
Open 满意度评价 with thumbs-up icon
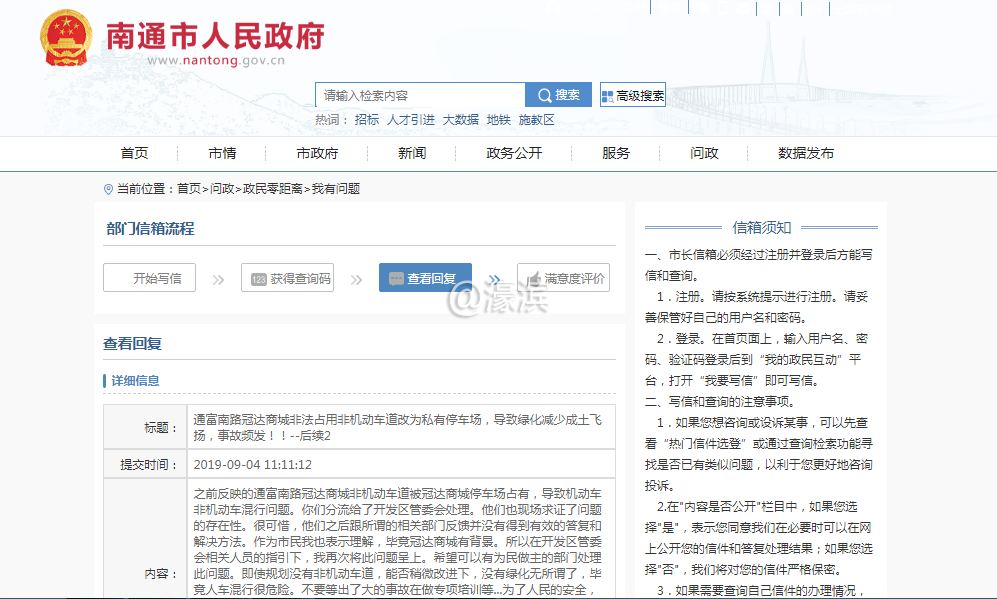pyautogui.click(x=563, y=279)
